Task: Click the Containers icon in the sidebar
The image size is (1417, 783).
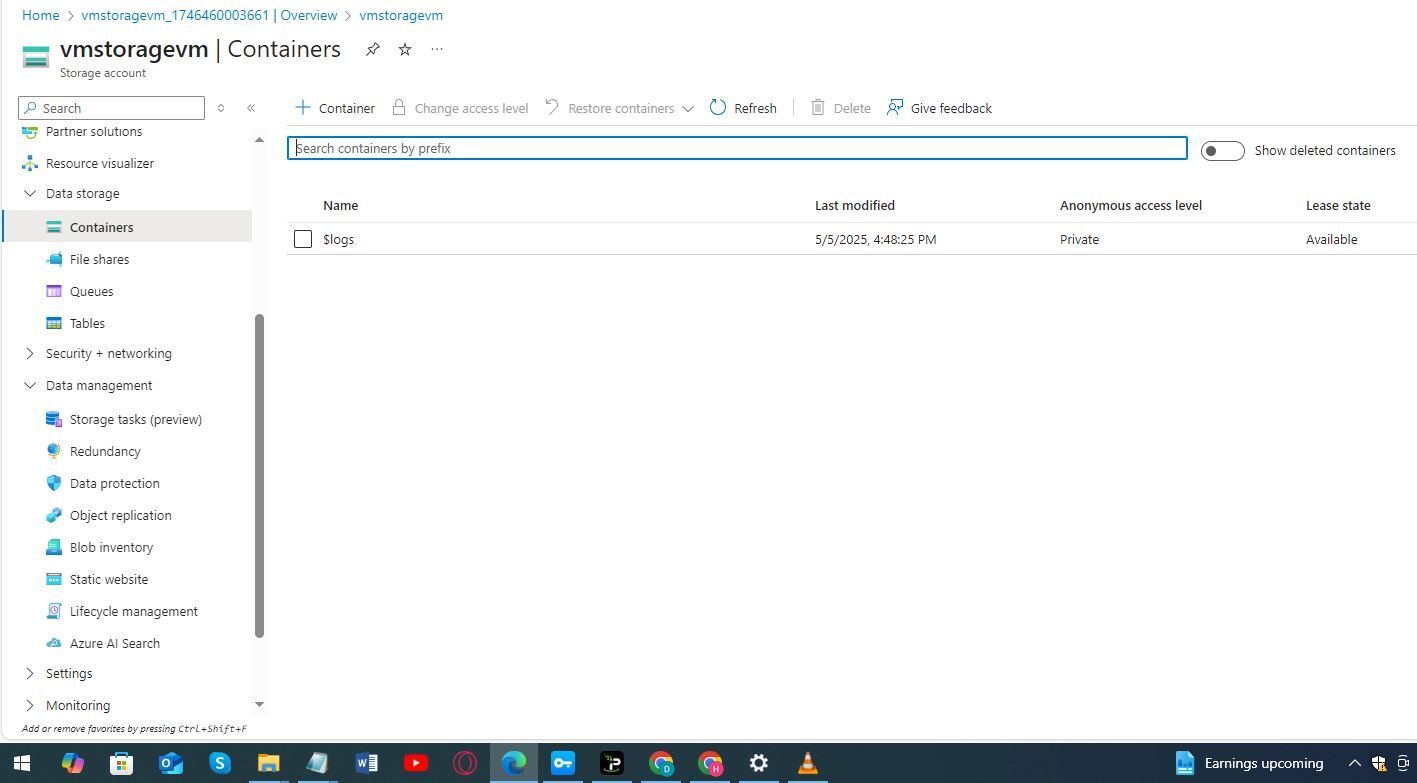Action: pos(54,227)
